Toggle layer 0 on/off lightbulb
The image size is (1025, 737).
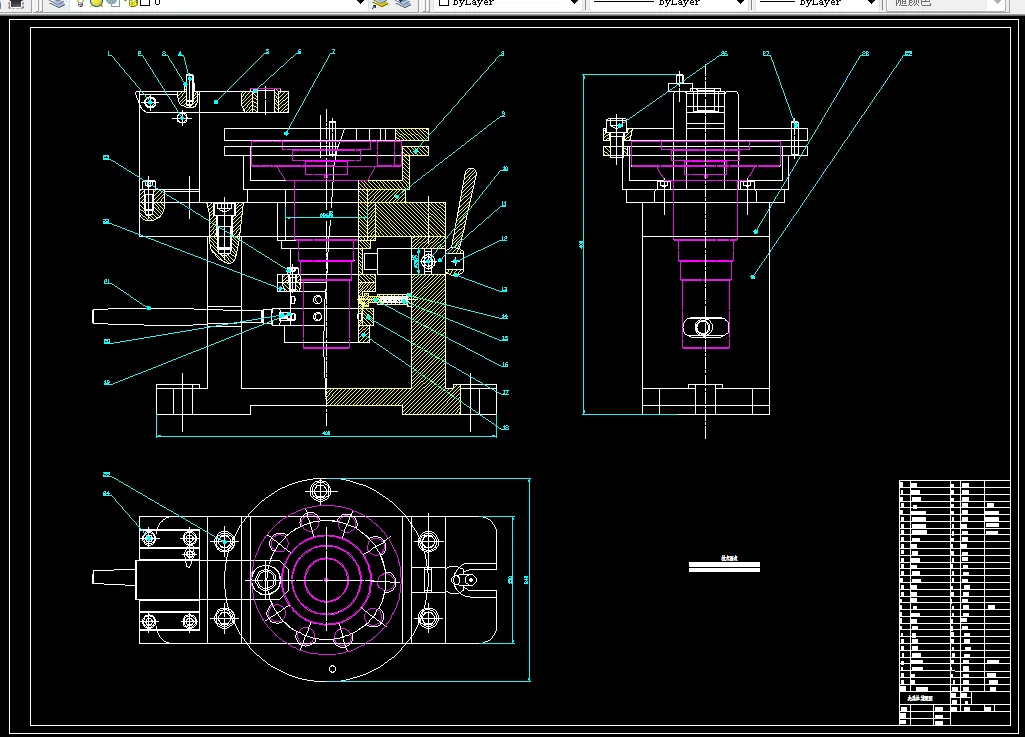[80, 3]
